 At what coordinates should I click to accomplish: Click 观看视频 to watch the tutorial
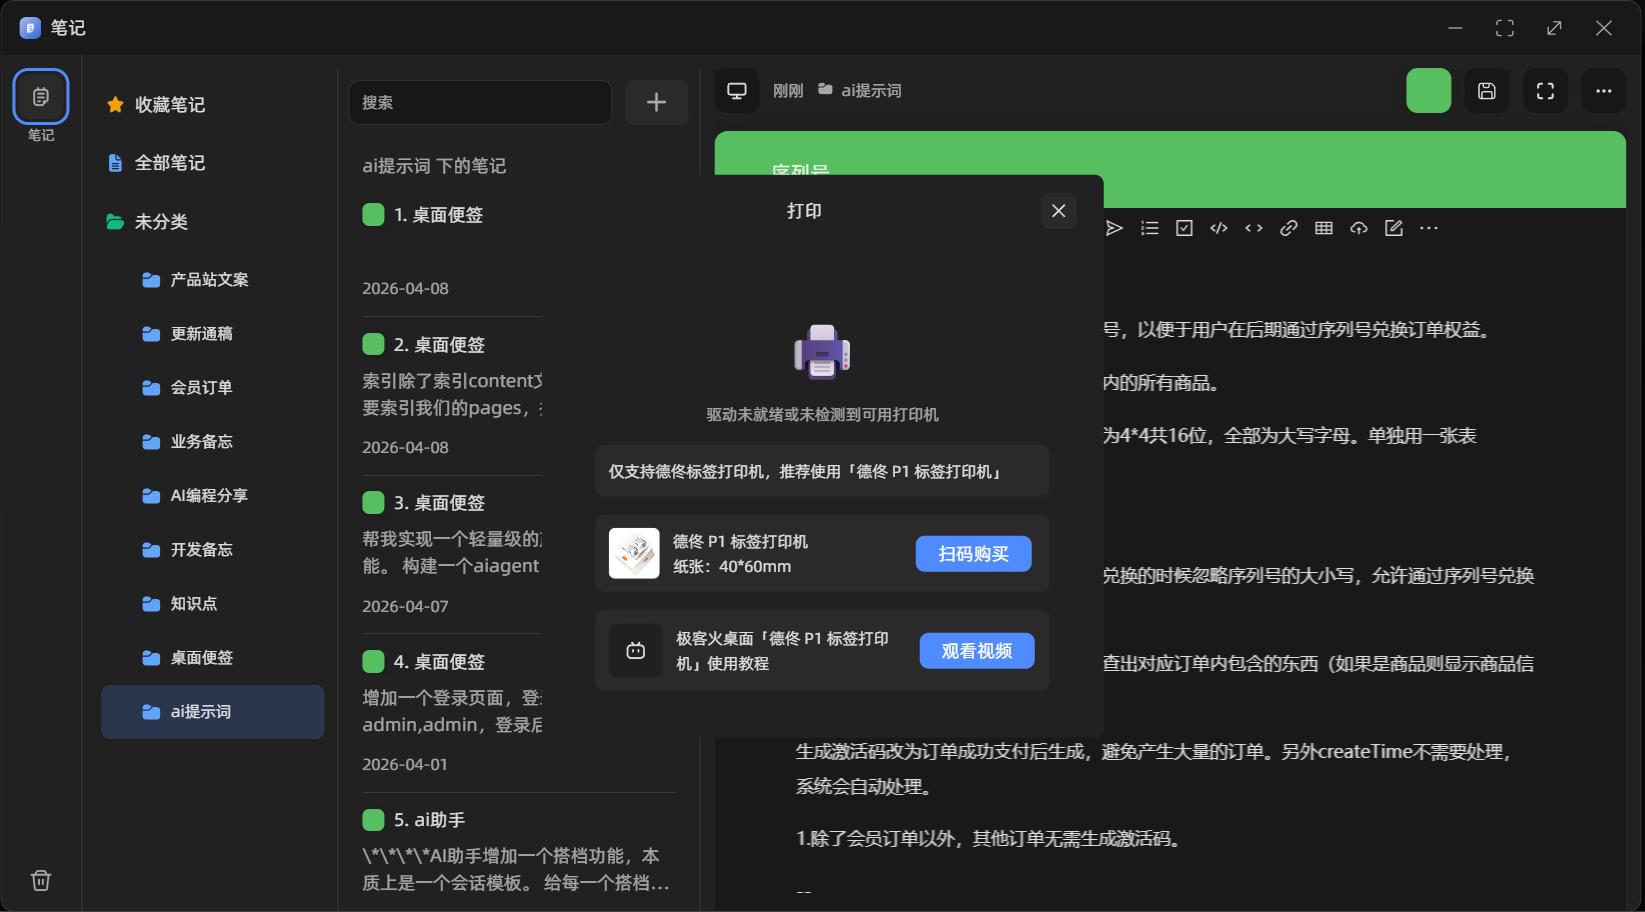[976, 650]
